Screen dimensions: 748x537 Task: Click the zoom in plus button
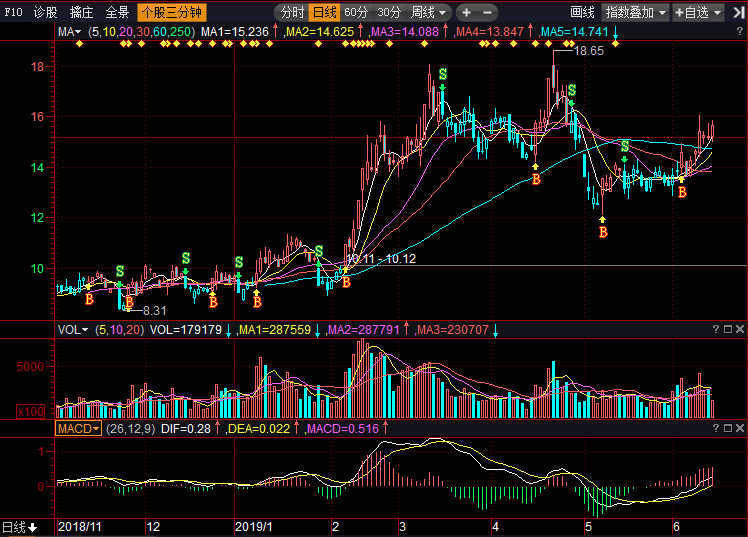[467, 13]
